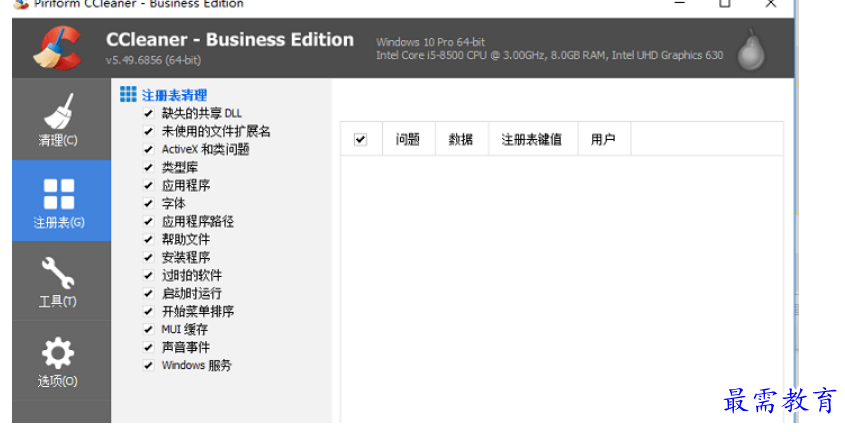Viewport: 845px width, 432px height.
Task: Maximize the CCleaner window
Action: pyautogui.click(x=725, y=4)
